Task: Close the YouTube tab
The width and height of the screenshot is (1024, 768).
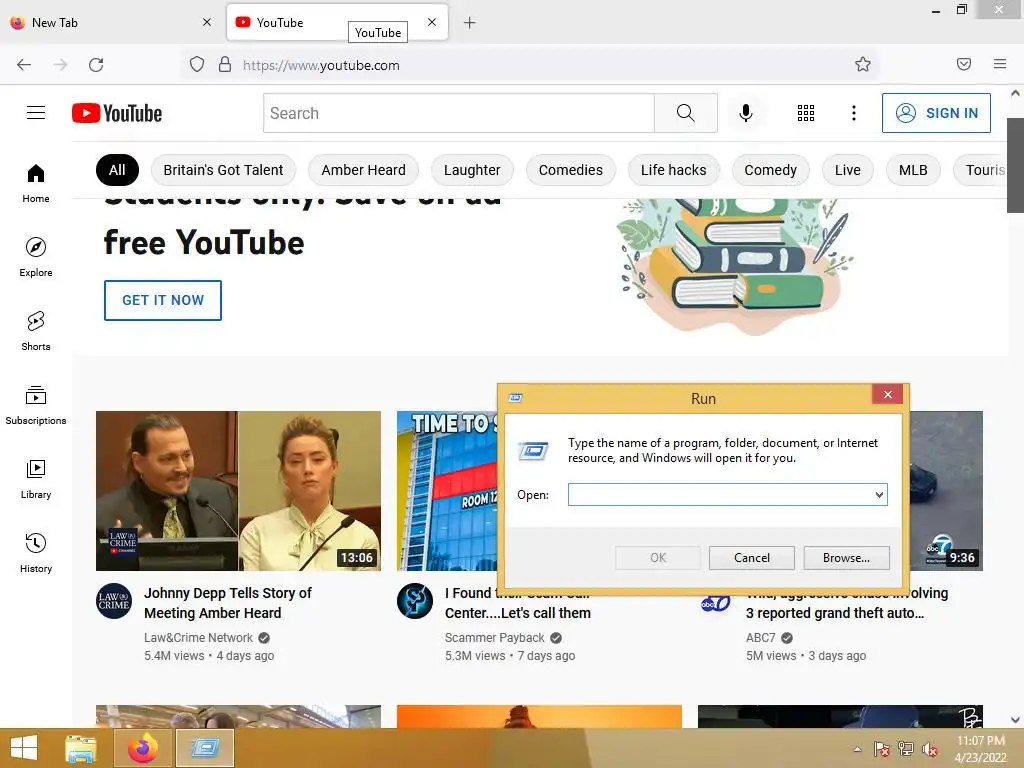Action: (x=432, y=22)
